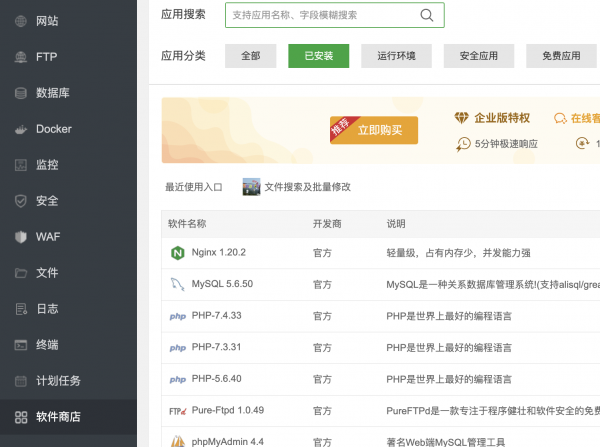600x447 pixels.
Task: Focus the 应用搜索 search input field
Action: (335, 15)
